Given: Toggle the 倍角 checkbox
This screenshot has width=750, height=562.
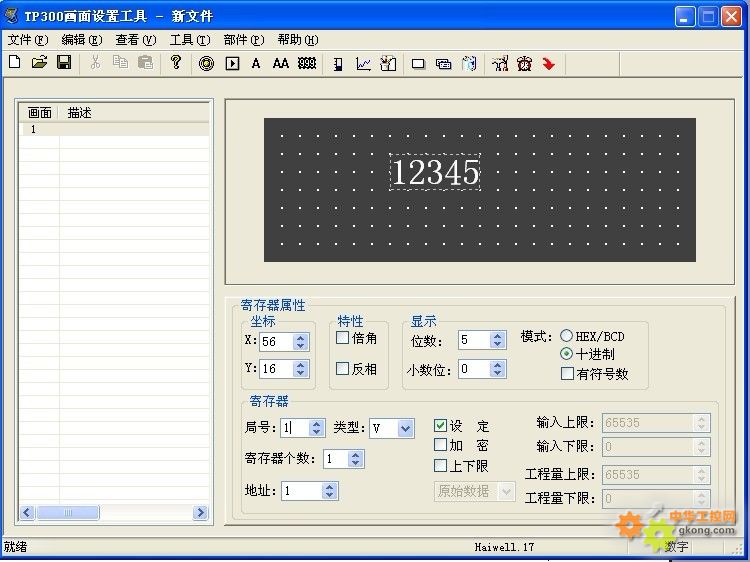Looking at the screenshot, I should (342, 338).
